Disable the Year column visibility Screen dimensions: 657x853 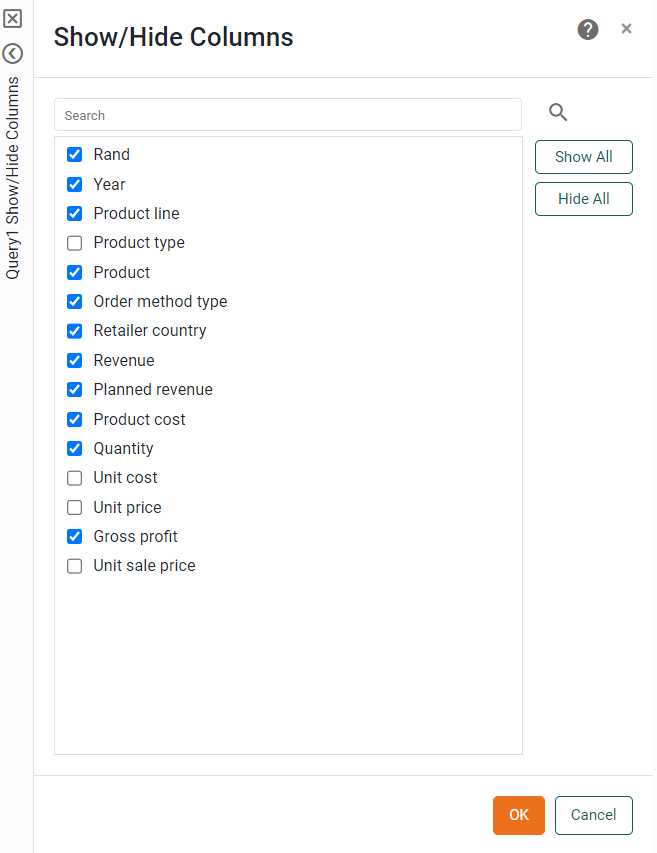(x=74, y=184)
